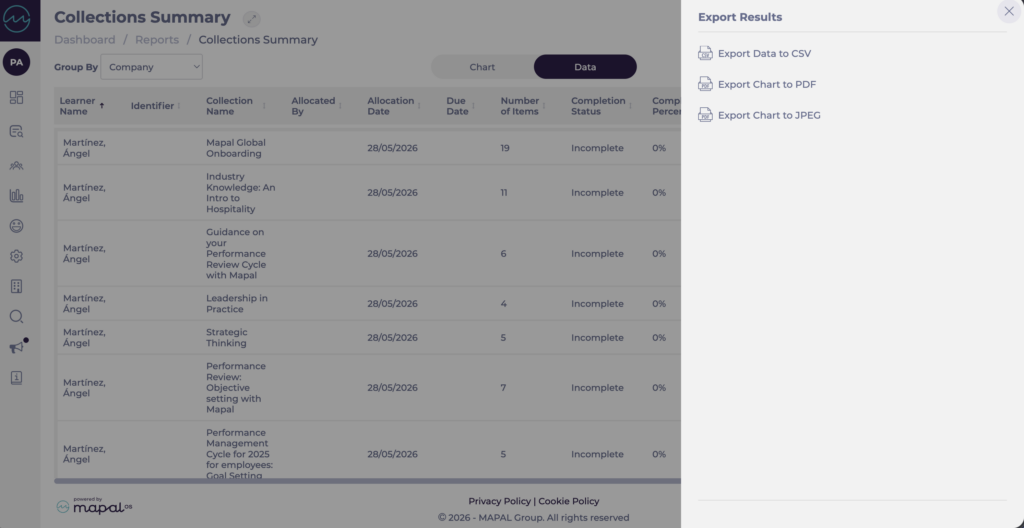This screenshot has height=528, width=1024.
Task: Click the magnifier search icon in sidebar
Action: tap(16, 317)
